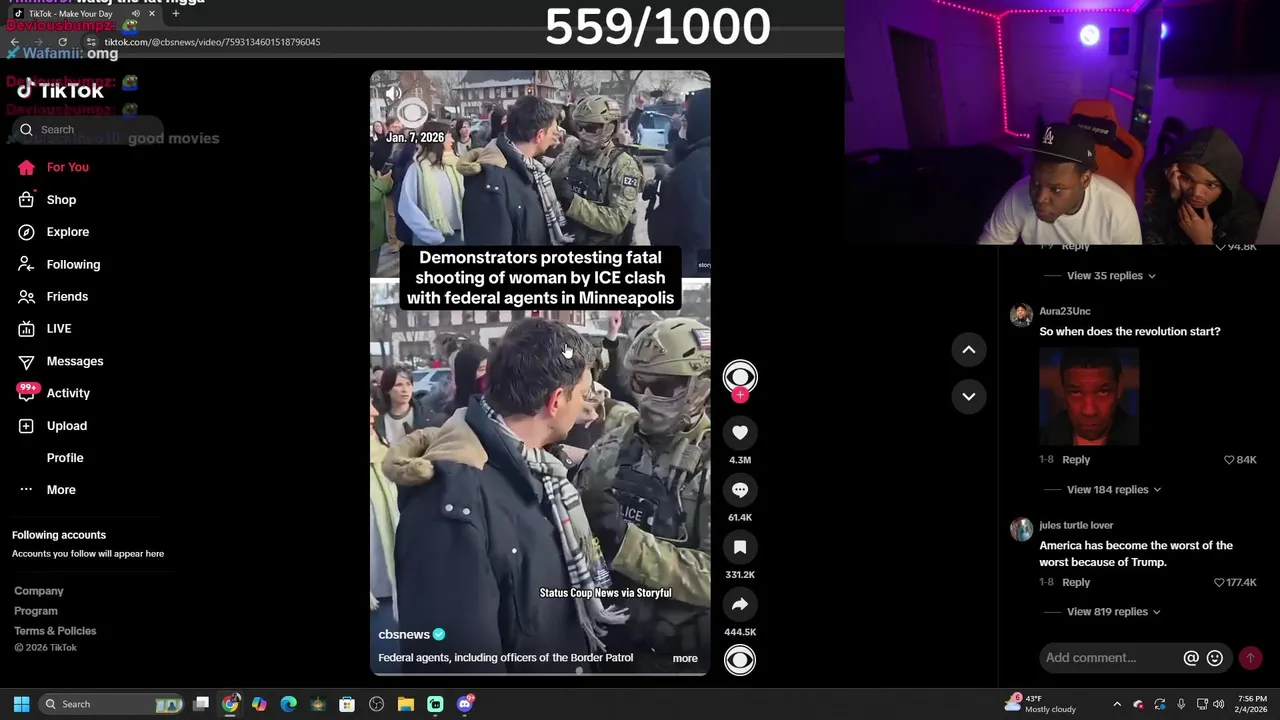Open the weather widget, 43°F Mostly cloudy
Screen dimensions: 1280x720
pyautogui.click(x=1039, y=704)
